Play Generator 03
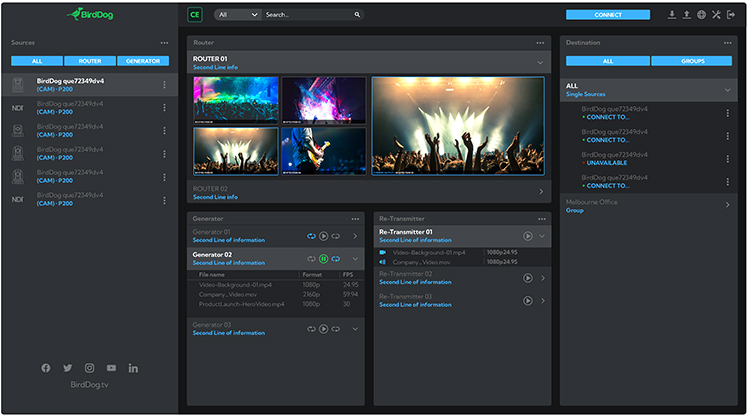 click(x=324, y=329)
